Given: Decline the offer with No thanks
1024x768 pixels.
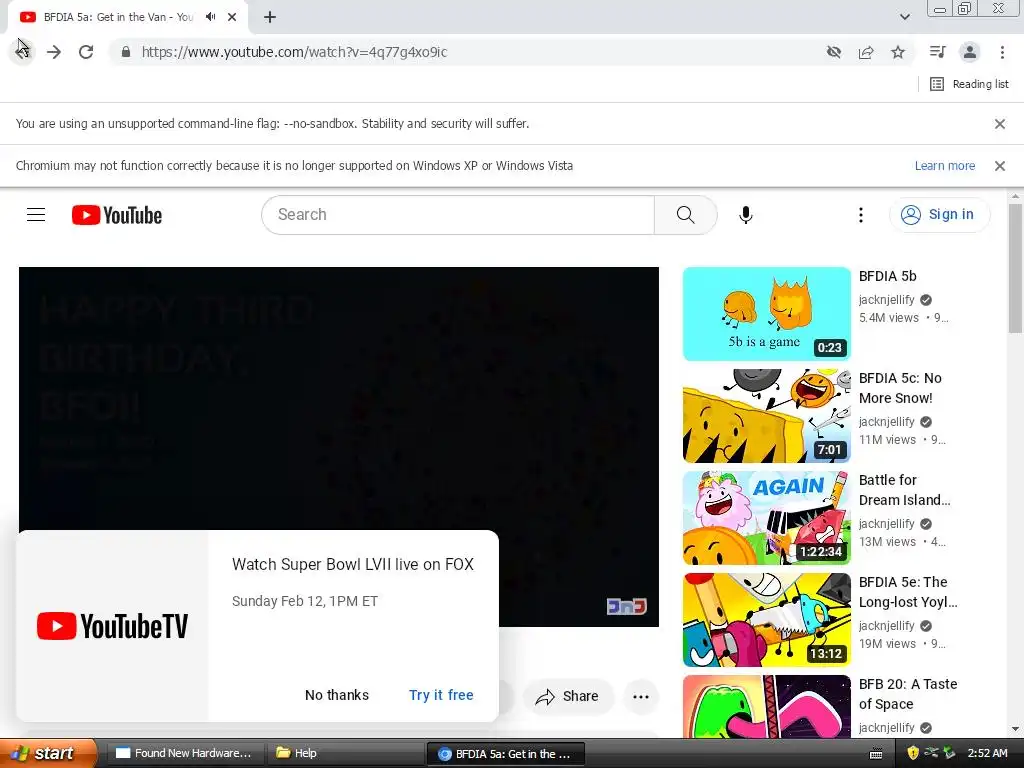Looking at the screenshot, I should point(337,695).
